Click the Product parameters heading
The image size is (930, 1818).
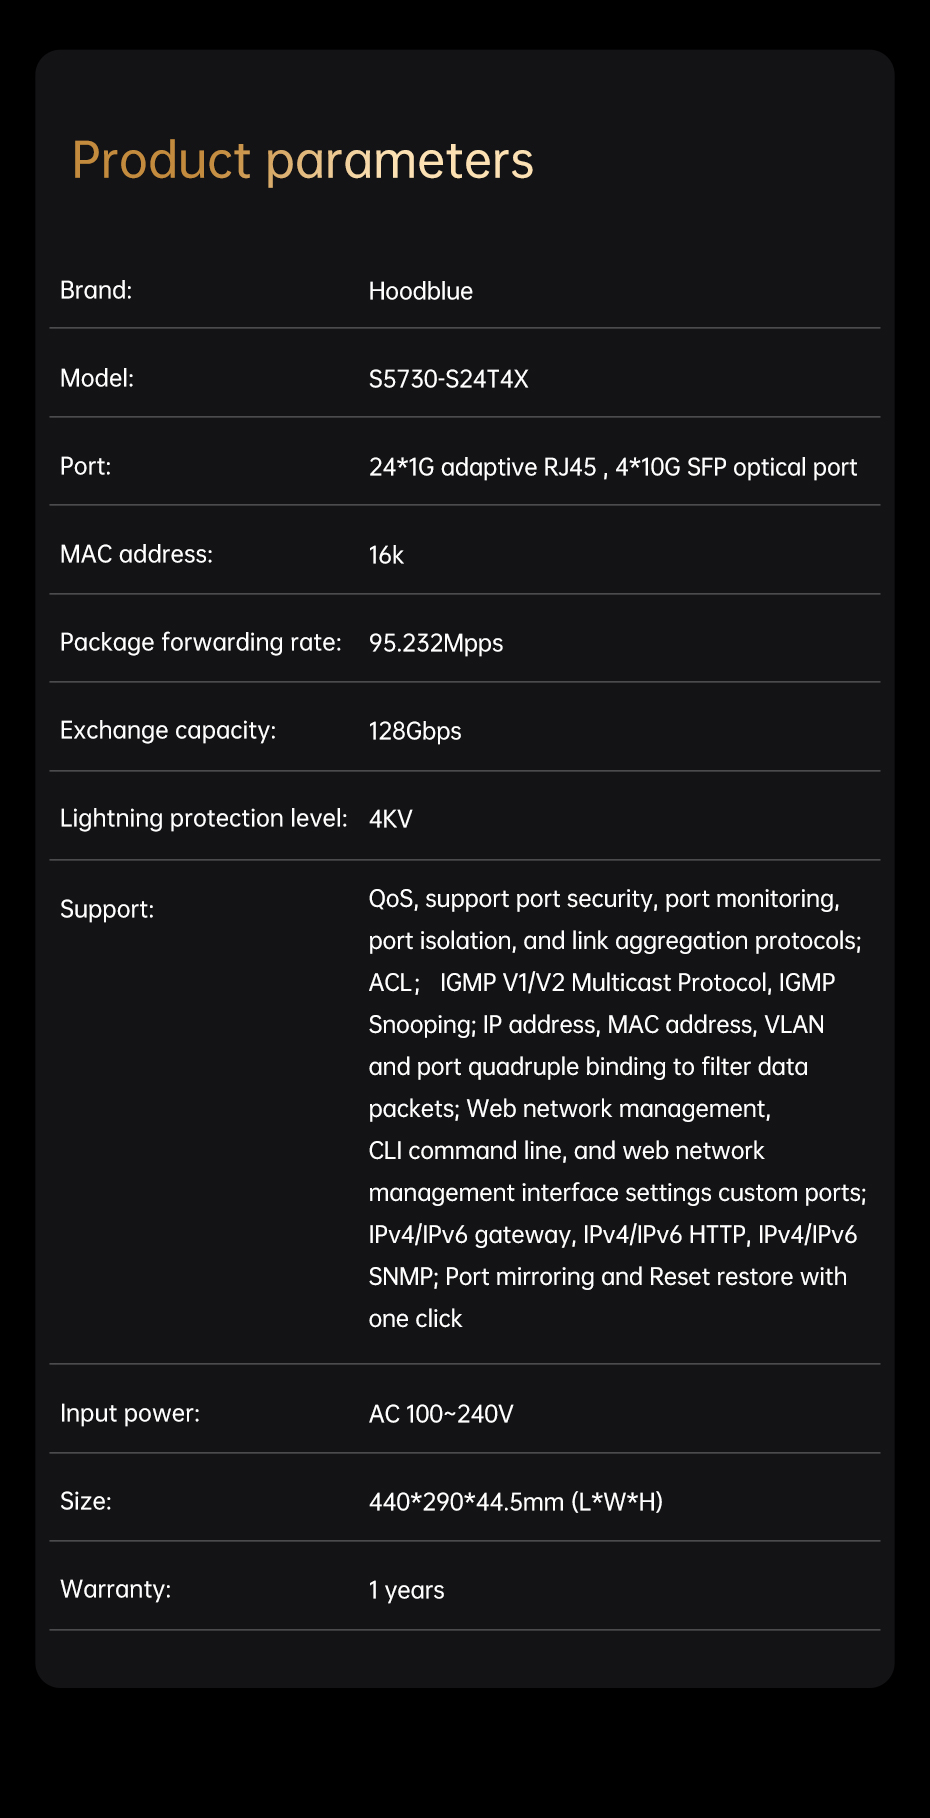(x=303, y=161)
